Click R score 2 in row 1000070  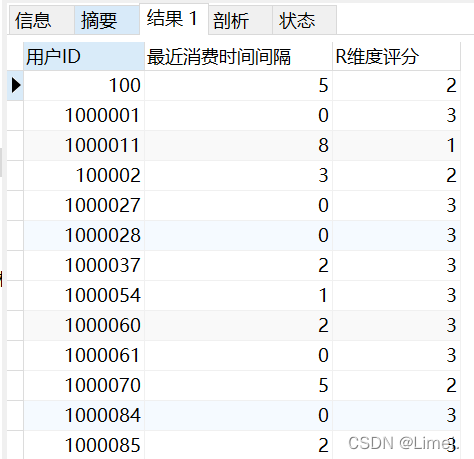(396, 385)
